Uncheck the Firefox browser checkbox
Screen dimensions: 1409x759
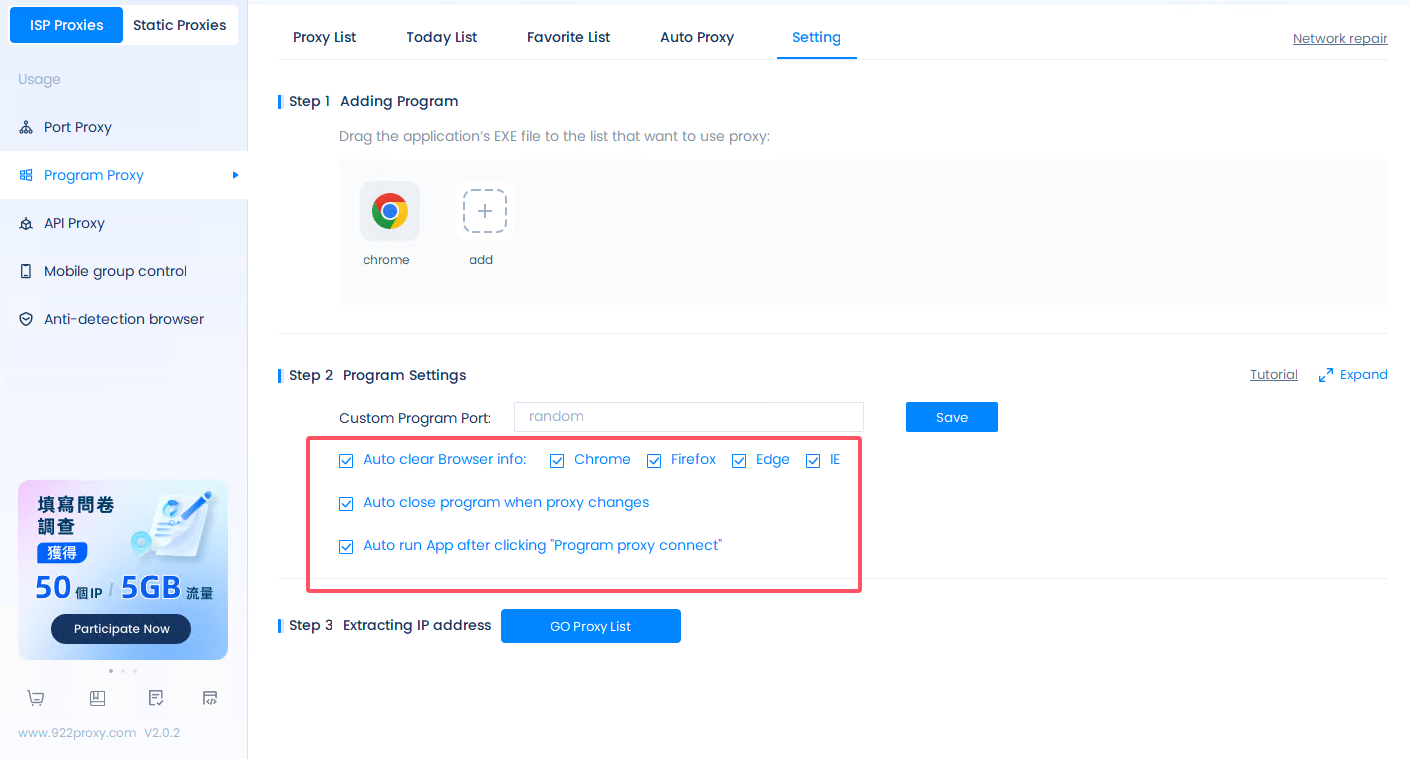tap(654, 460)
